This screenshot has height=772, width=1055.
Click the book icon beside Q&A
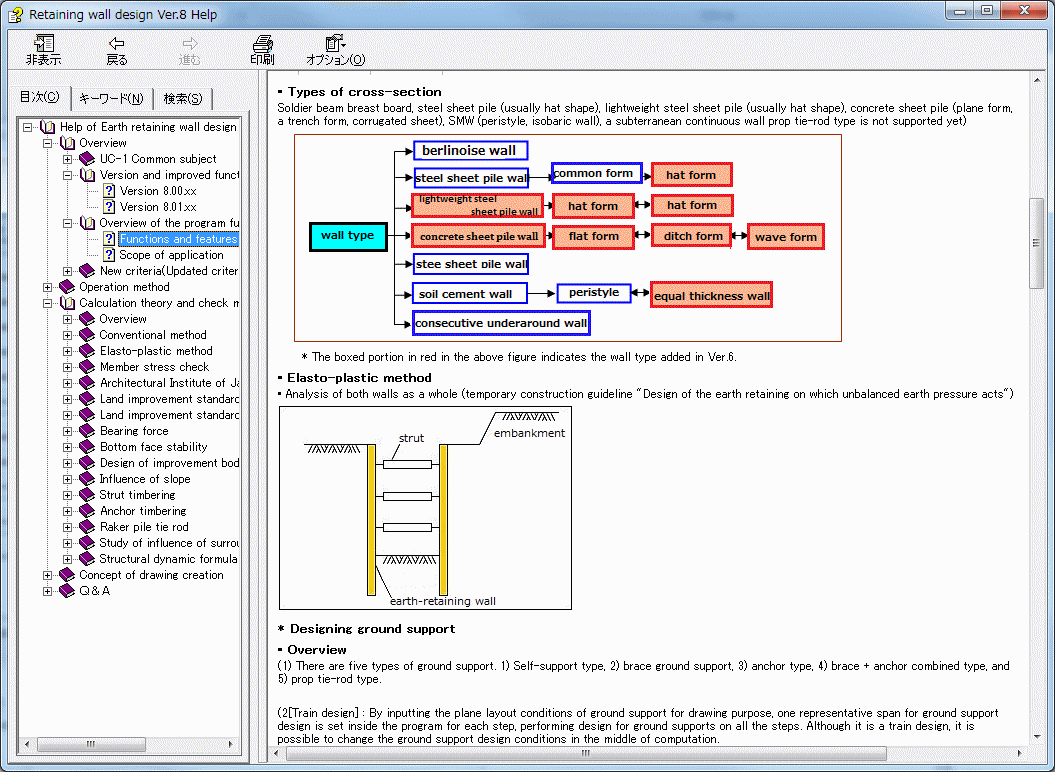pyautogui.click(x=67, y=592)
